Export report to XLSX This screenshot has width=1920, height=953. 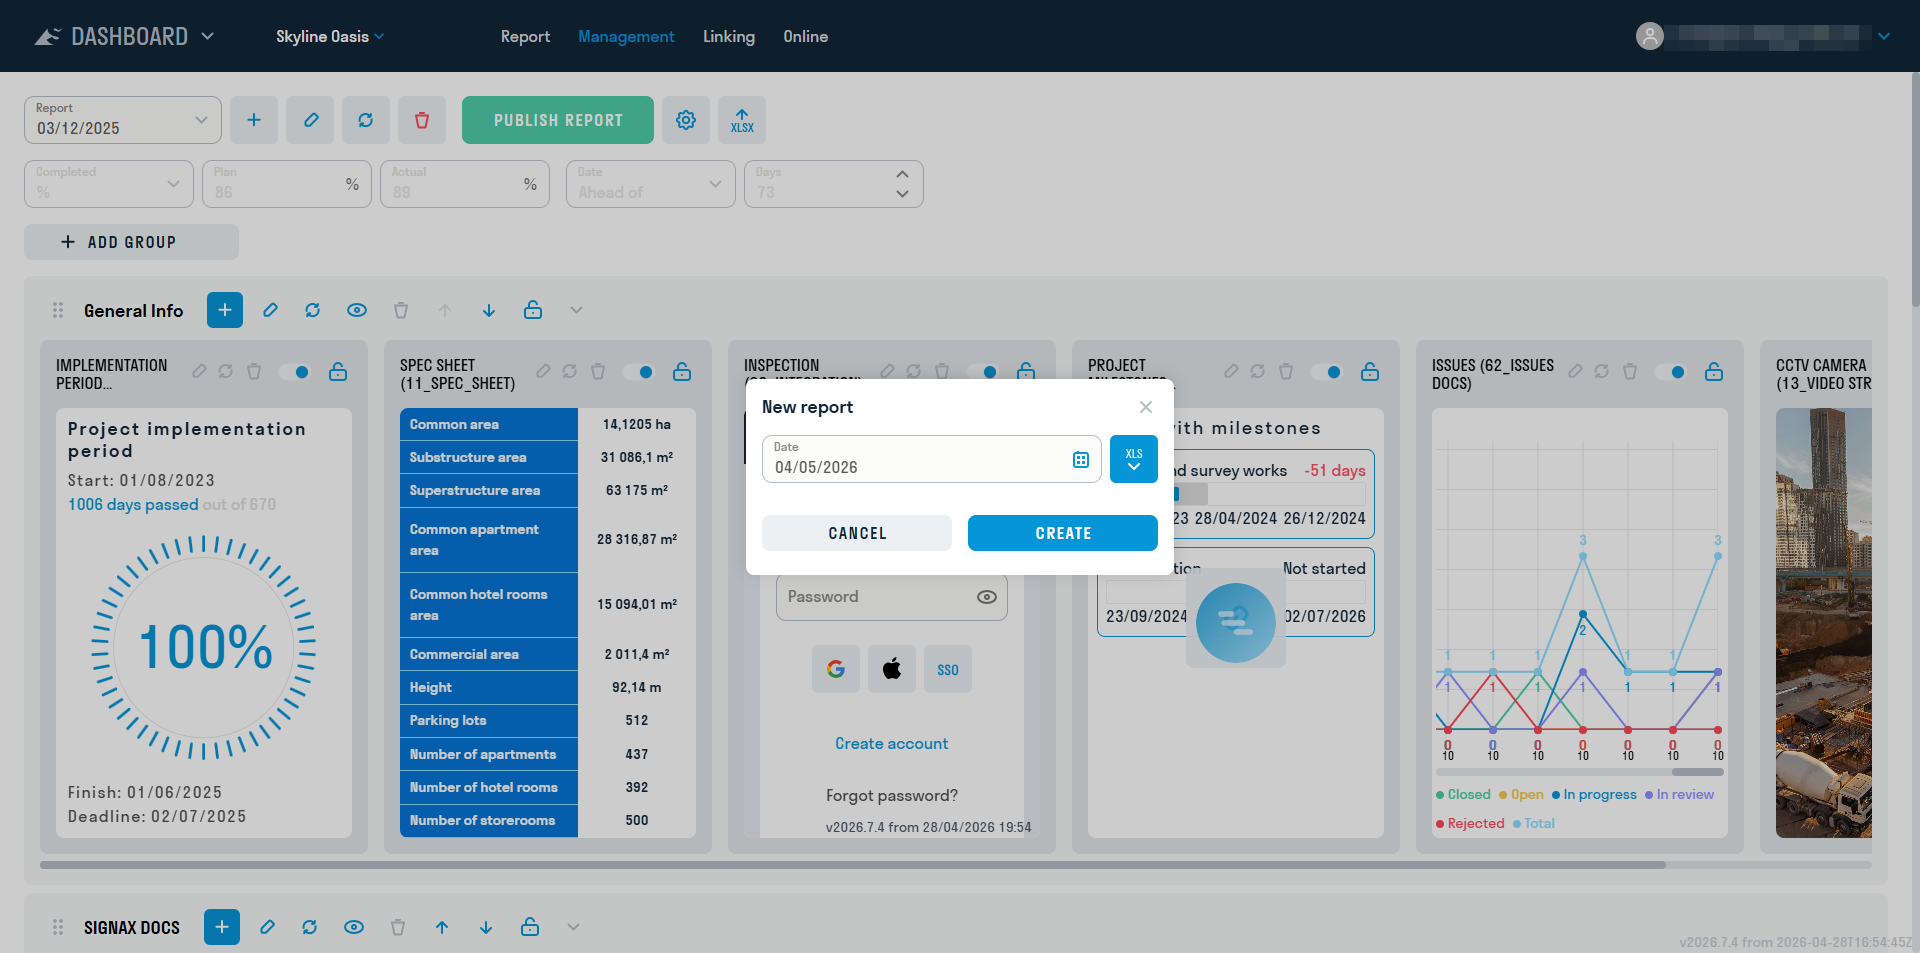click(x=742, y=120)
